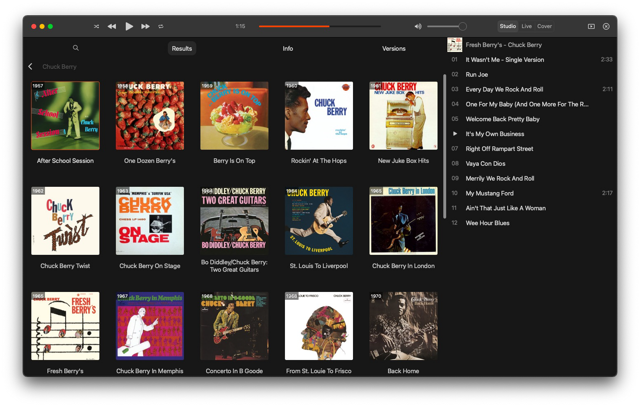Screen dimensions: 640x407
Task: Skip to the previous track
Action: 112,27
